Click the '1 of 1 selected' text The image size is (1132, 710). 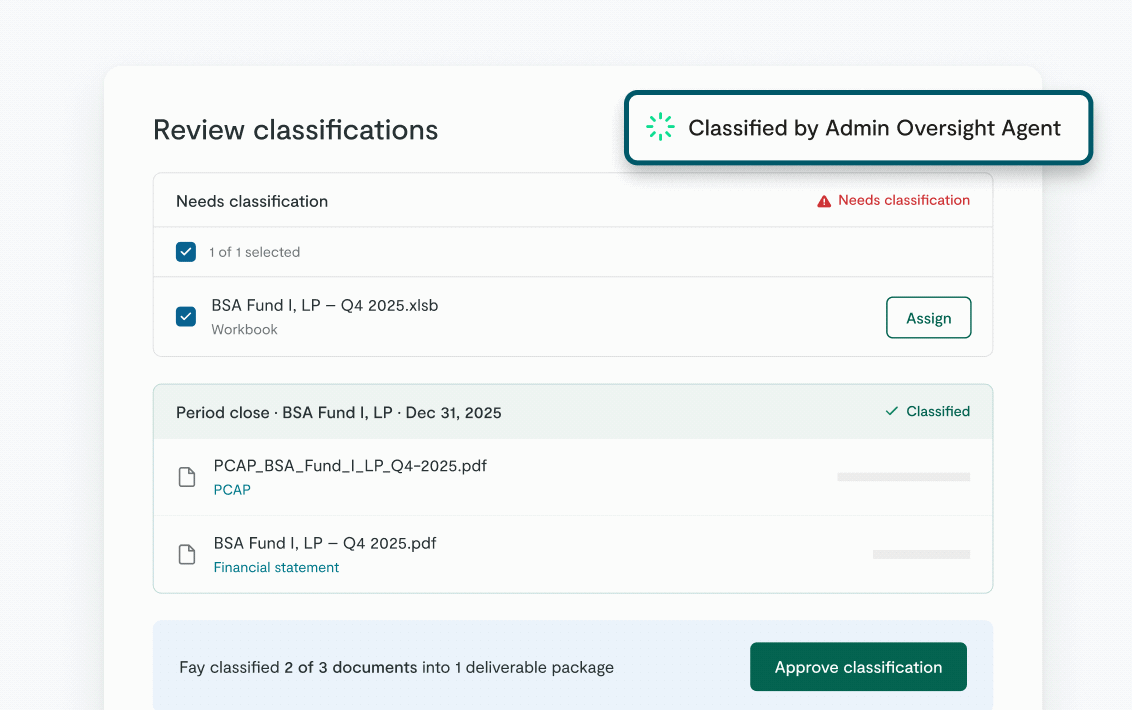pyautogui.click(x=254, y=252)
